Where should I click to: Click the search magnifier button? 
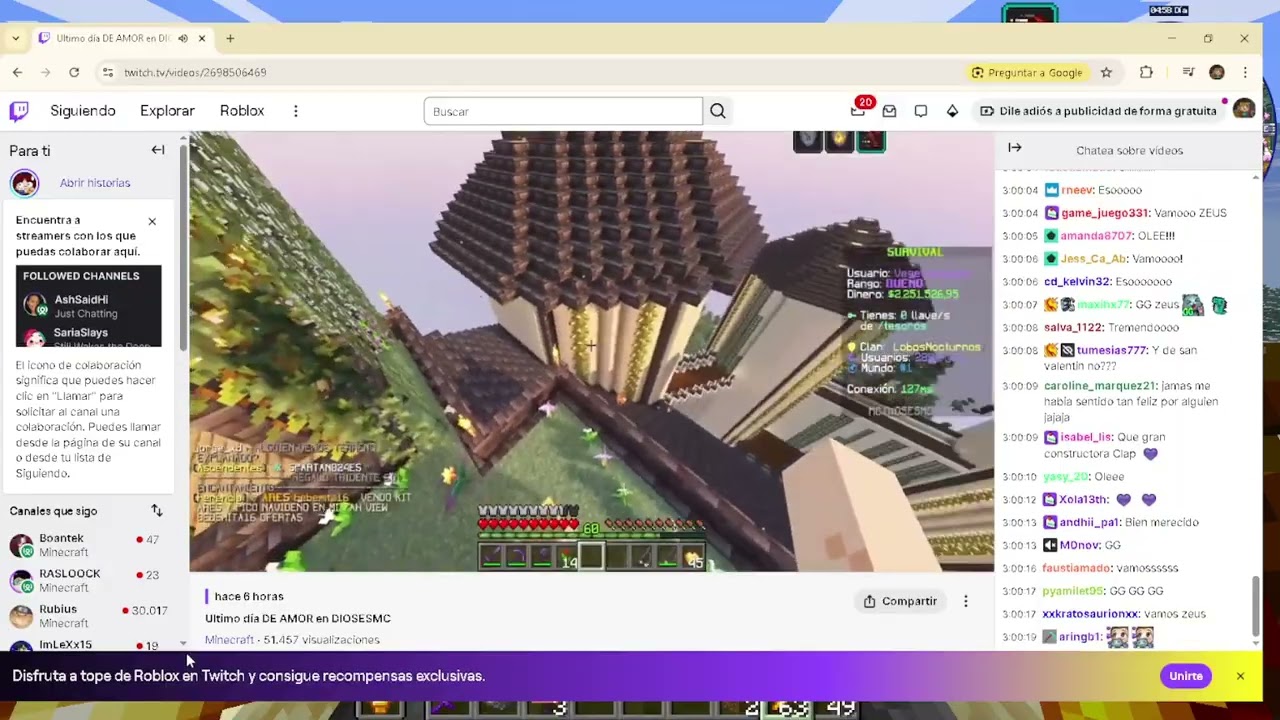click(x=718, y=111)
